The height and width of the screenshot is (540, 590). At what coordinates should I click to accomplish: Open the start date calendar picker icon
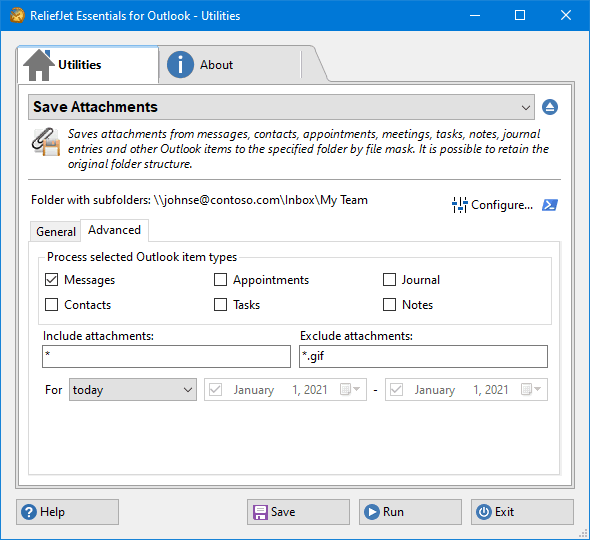[x=345, y=389]
